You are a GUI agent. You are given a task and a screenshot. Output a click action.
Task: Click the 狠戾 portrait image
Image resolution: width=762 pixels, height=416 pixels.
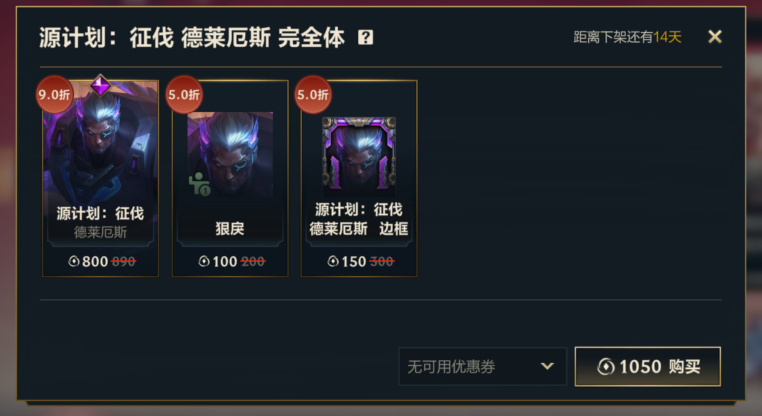(x=230, y=154)
